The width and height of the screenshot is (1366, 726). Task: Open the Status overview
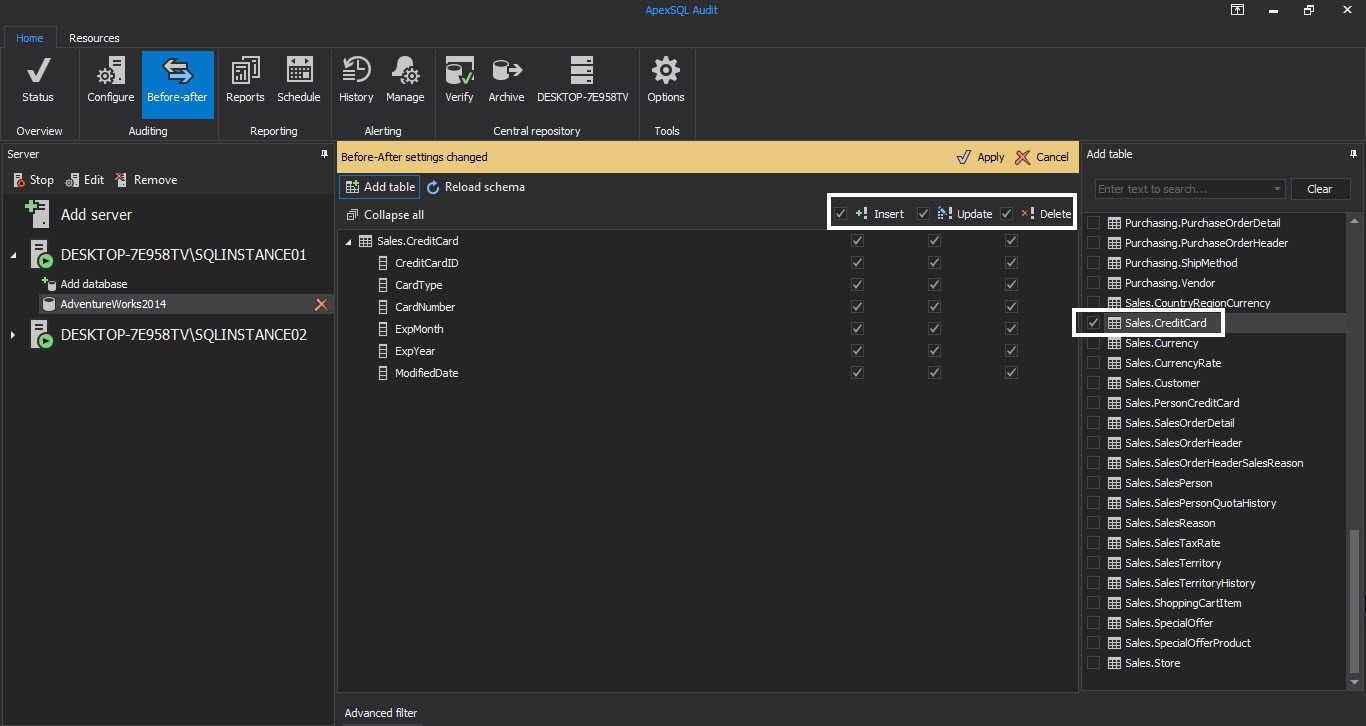coord(38,81)
